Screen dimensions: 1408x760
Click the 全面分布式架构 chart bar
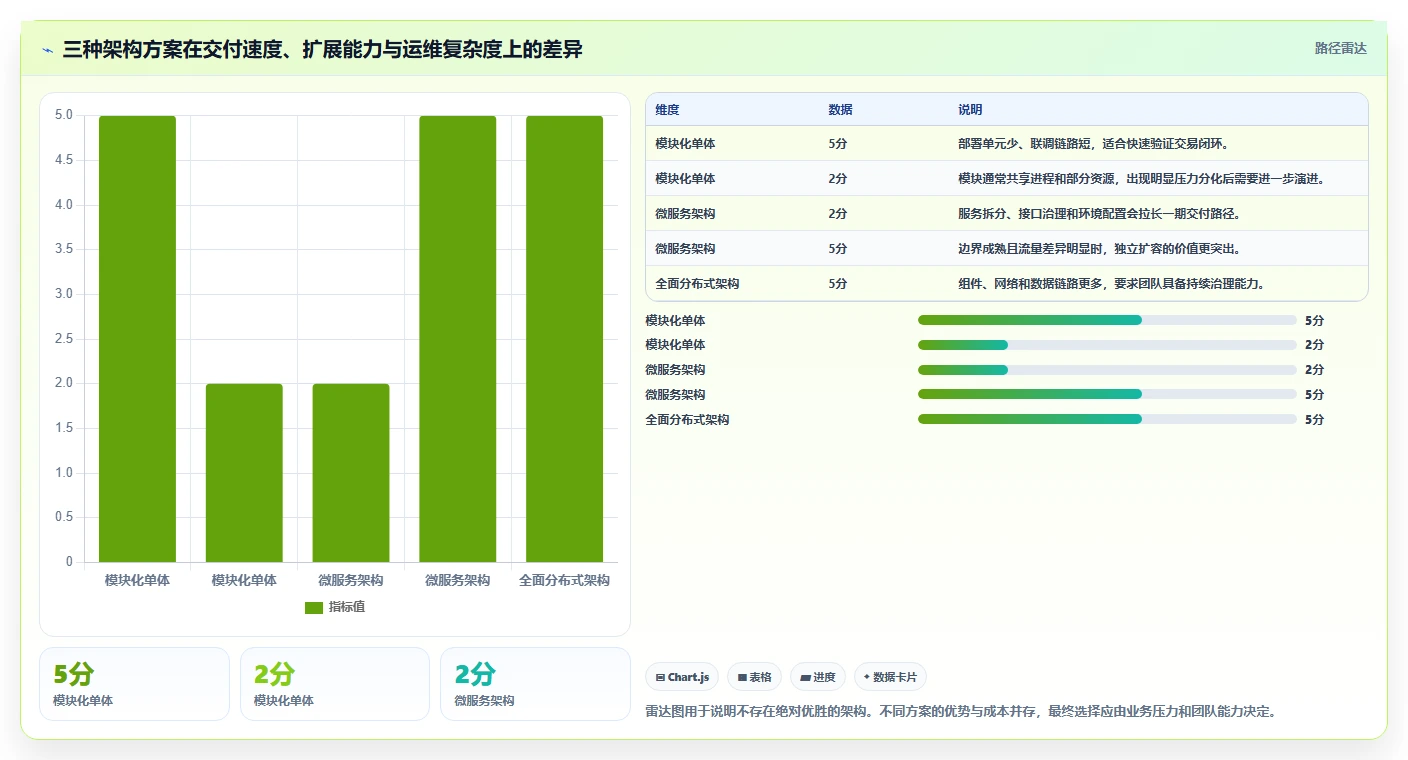[x=565, y=339]
